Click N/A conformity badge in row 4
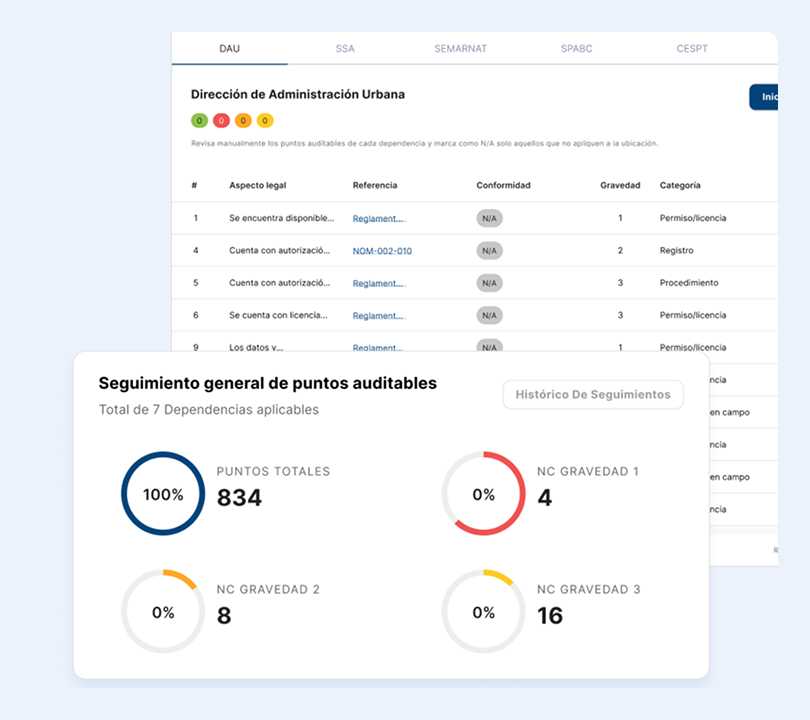The height and width of the screenshot is (720, 810). (489, 251)
